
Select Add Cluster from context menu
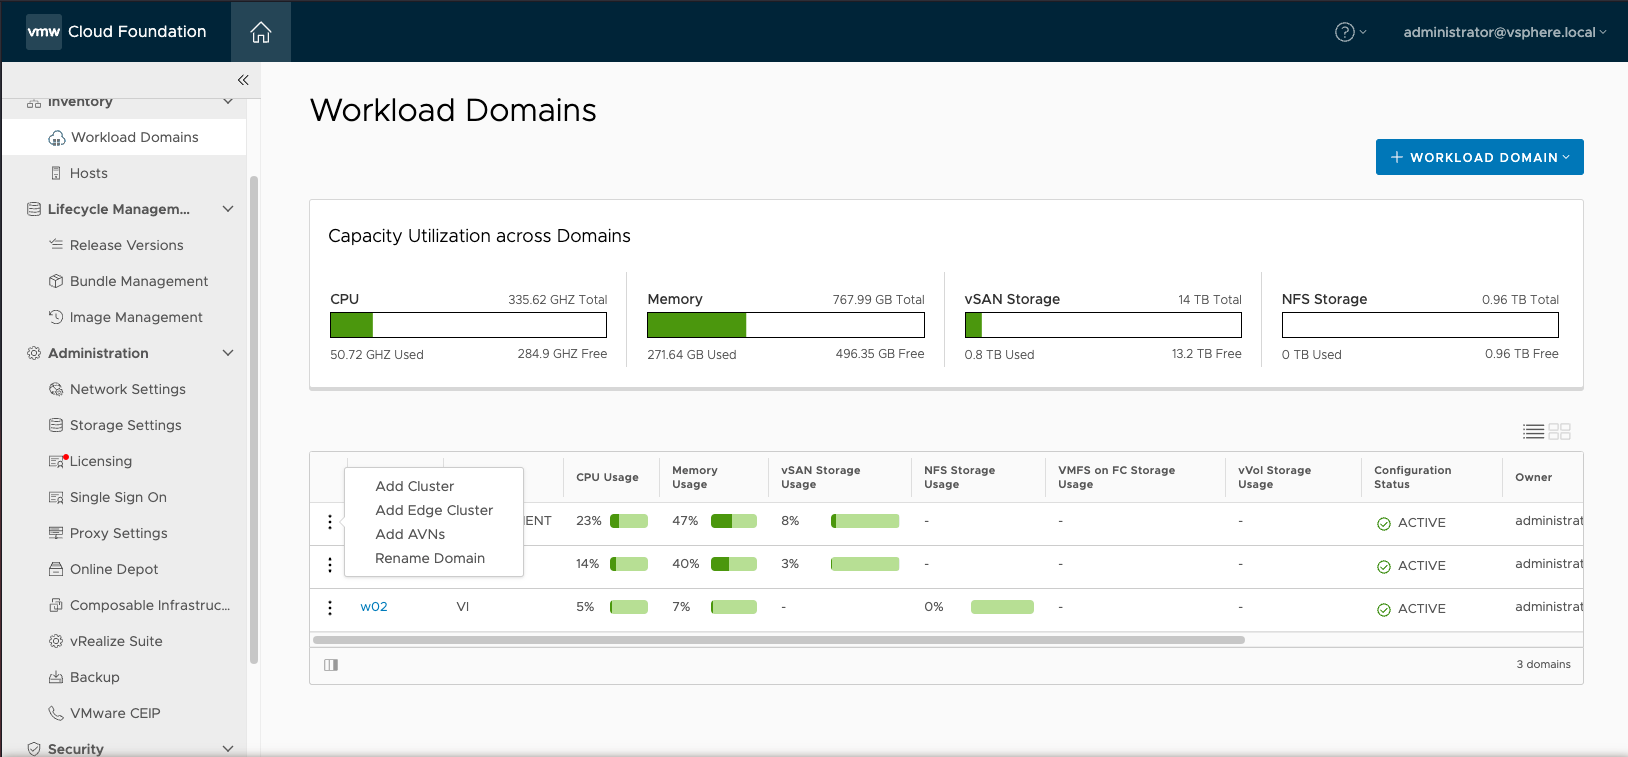(x=415, y=486)
